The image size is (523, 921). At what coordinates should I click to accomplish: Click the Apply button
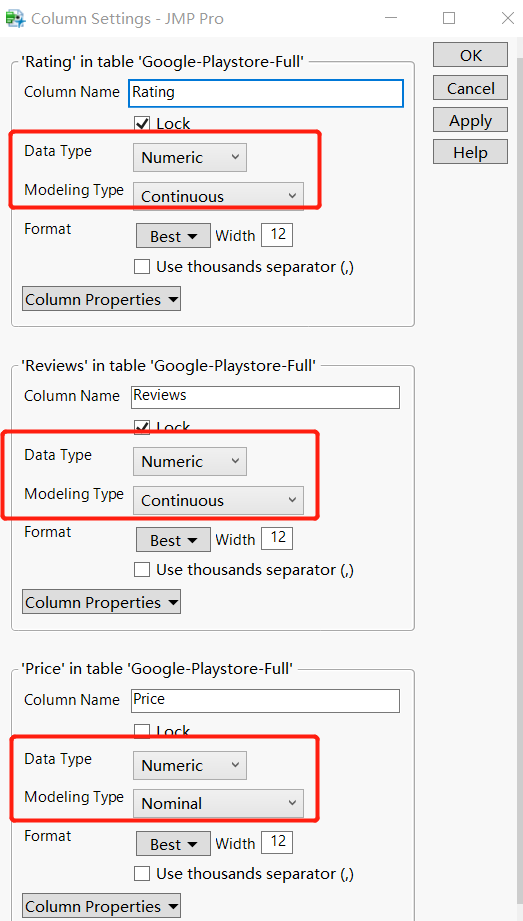click(470, 120)
